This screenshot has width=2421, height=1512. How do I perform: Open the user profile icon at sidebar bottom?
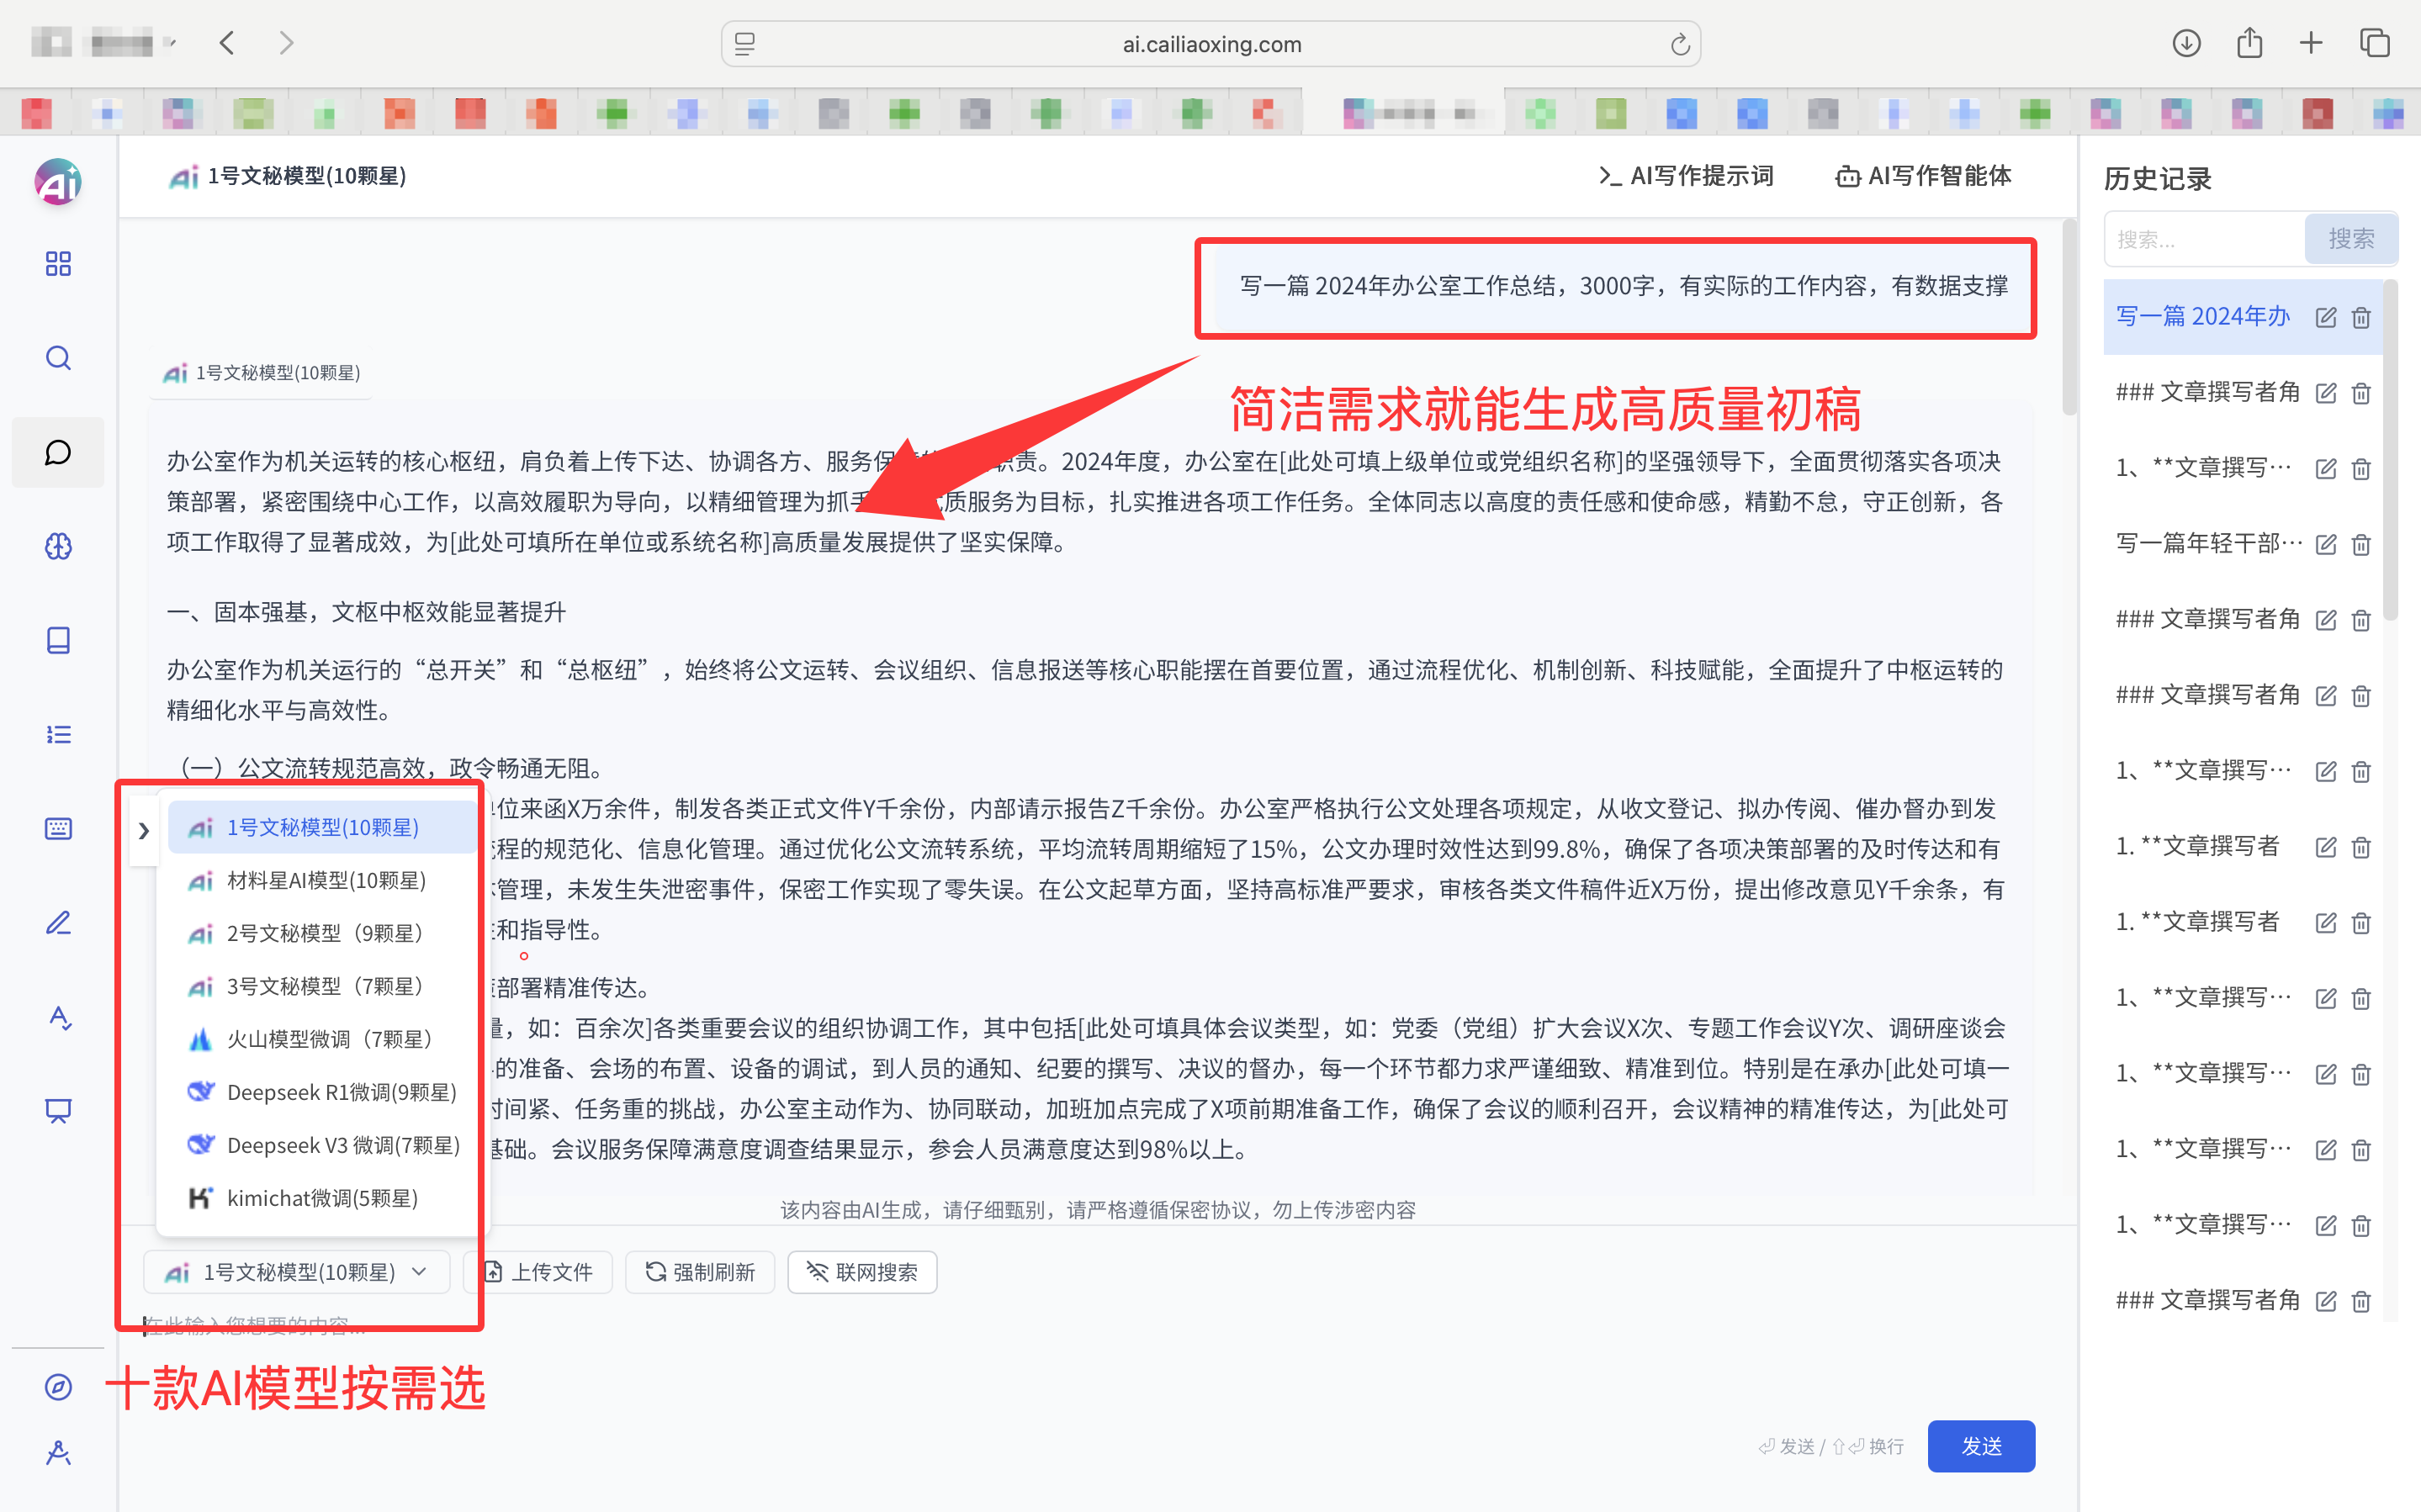click(58, 1452)
